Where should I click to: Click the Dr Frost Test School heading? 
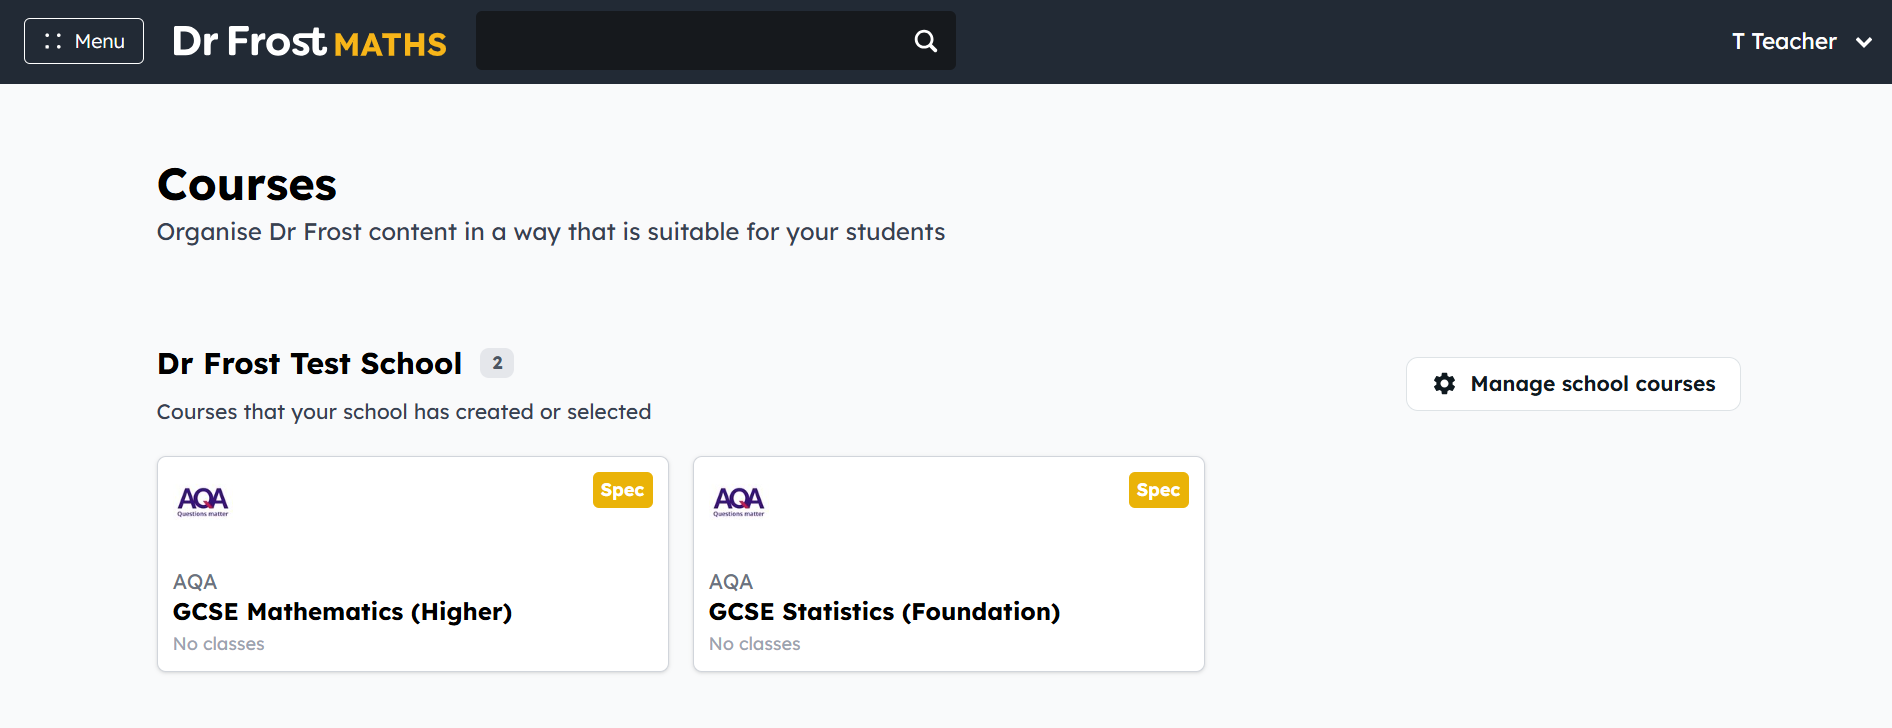(x=309, y=364)
